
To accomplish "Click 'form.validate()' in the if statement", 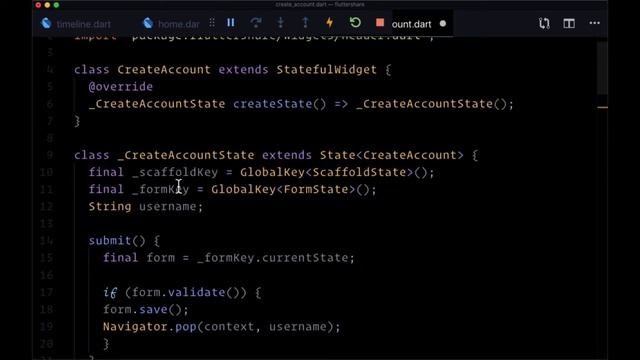I will [186, 292].
